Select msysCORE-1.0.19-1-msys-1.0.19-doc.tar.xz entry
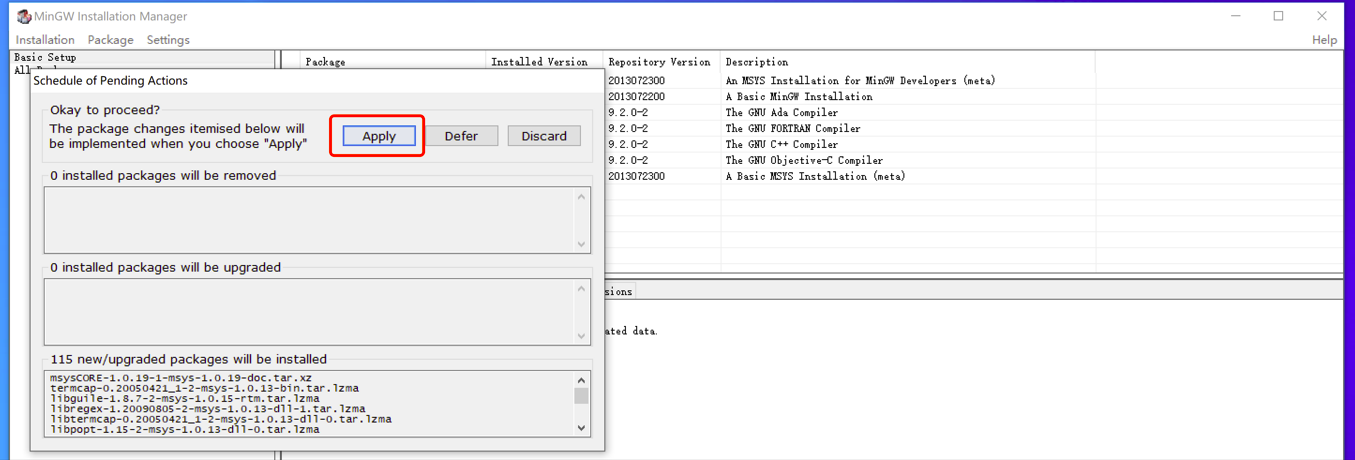Screen dimensions: 1355x460 pos(181,378)
